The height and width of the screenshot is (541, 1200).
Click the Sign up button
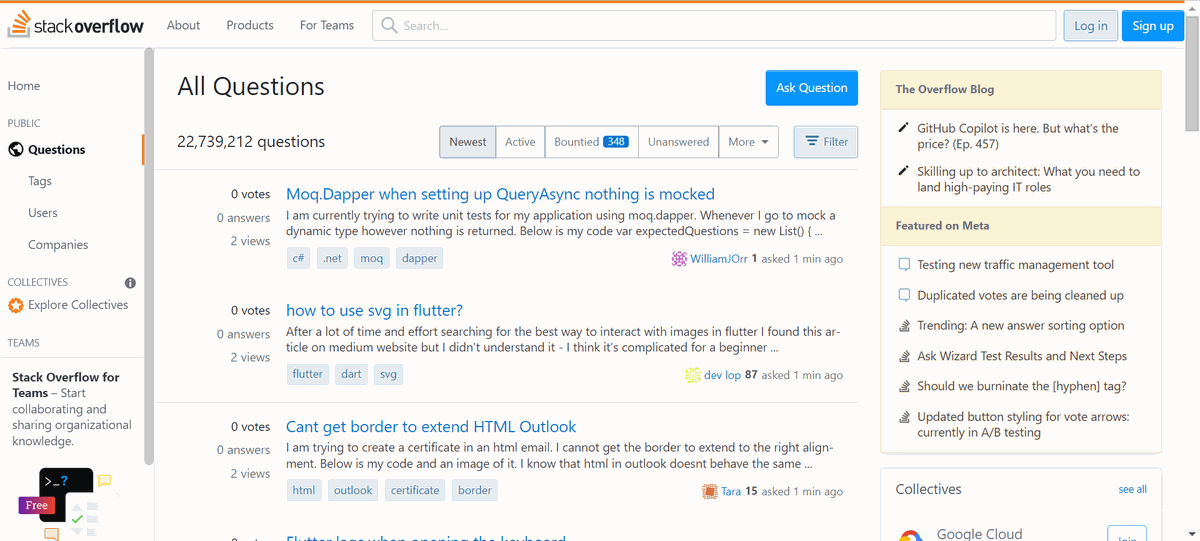click(1153, 26)
